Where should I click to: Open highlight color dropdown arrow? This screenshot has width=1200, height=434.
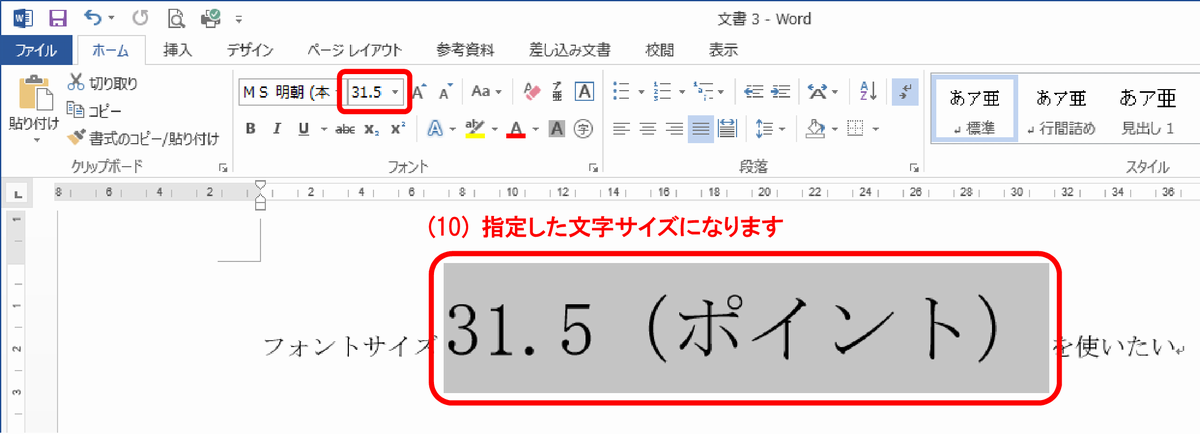pos(494,128)
